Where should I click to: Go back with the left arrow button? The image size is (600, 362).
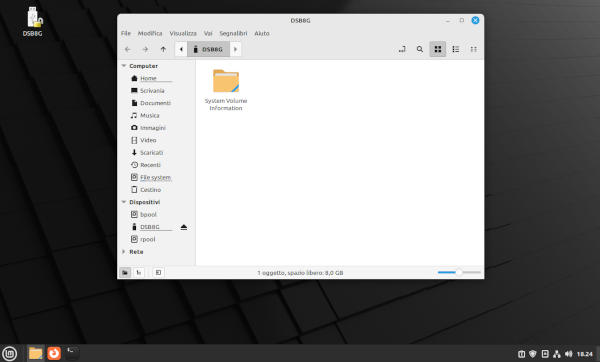(x=128, y=49)
